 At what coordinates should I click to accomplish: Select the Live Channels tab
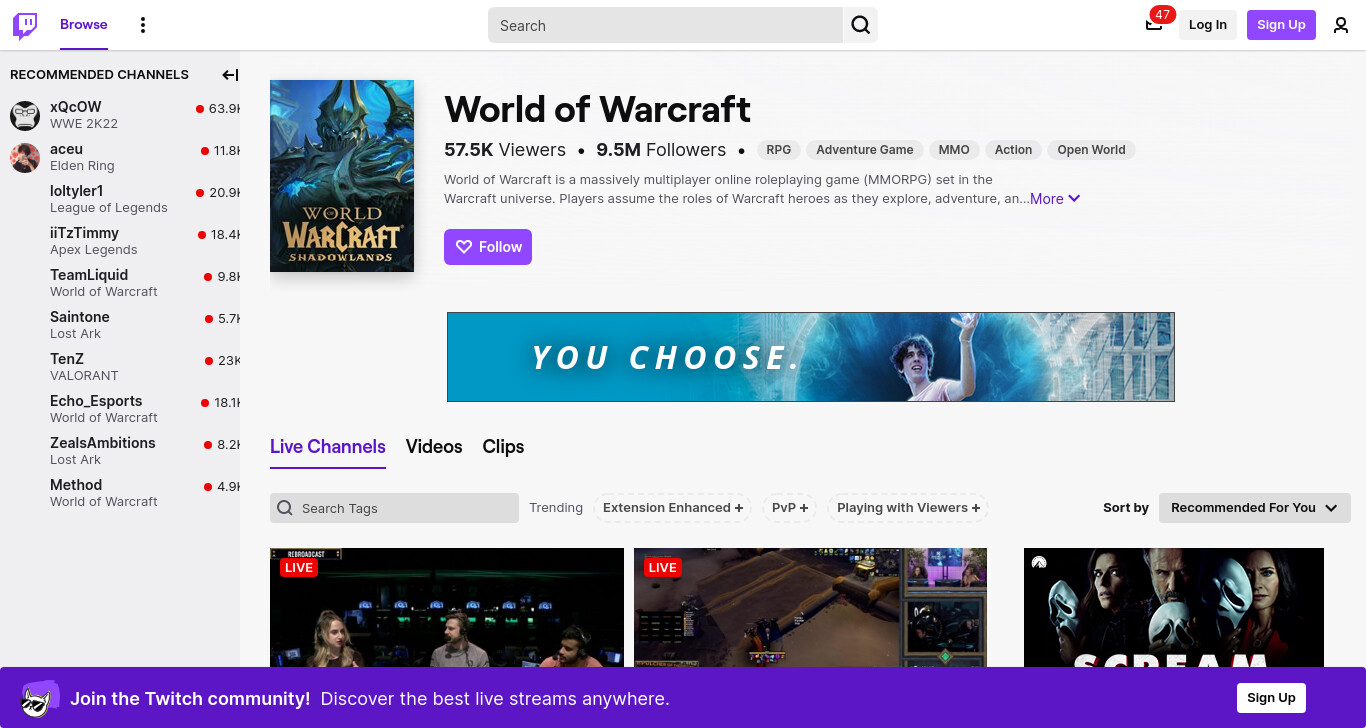[328, 447]
